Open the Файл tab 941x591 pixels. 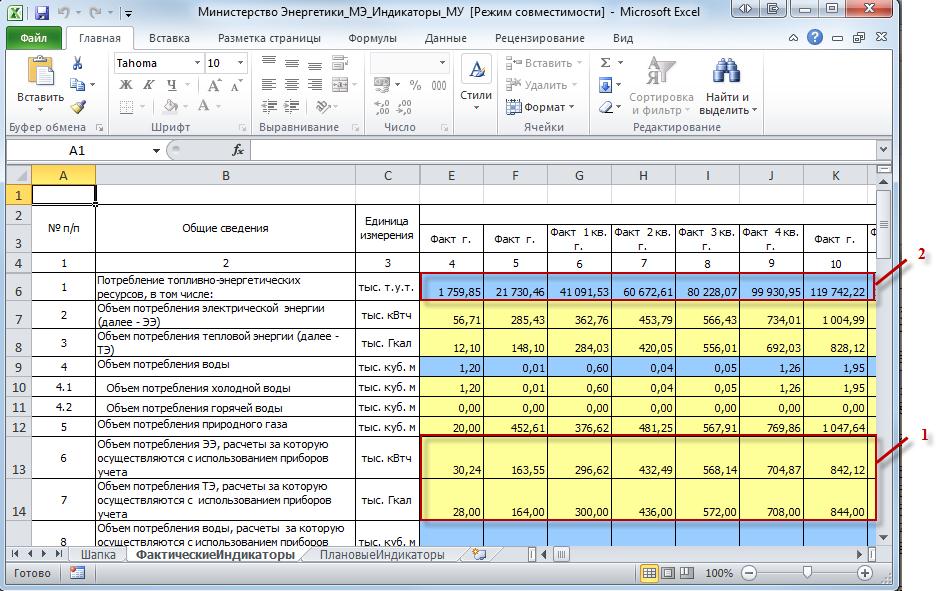pyautogui.click(x=34, y=38)
